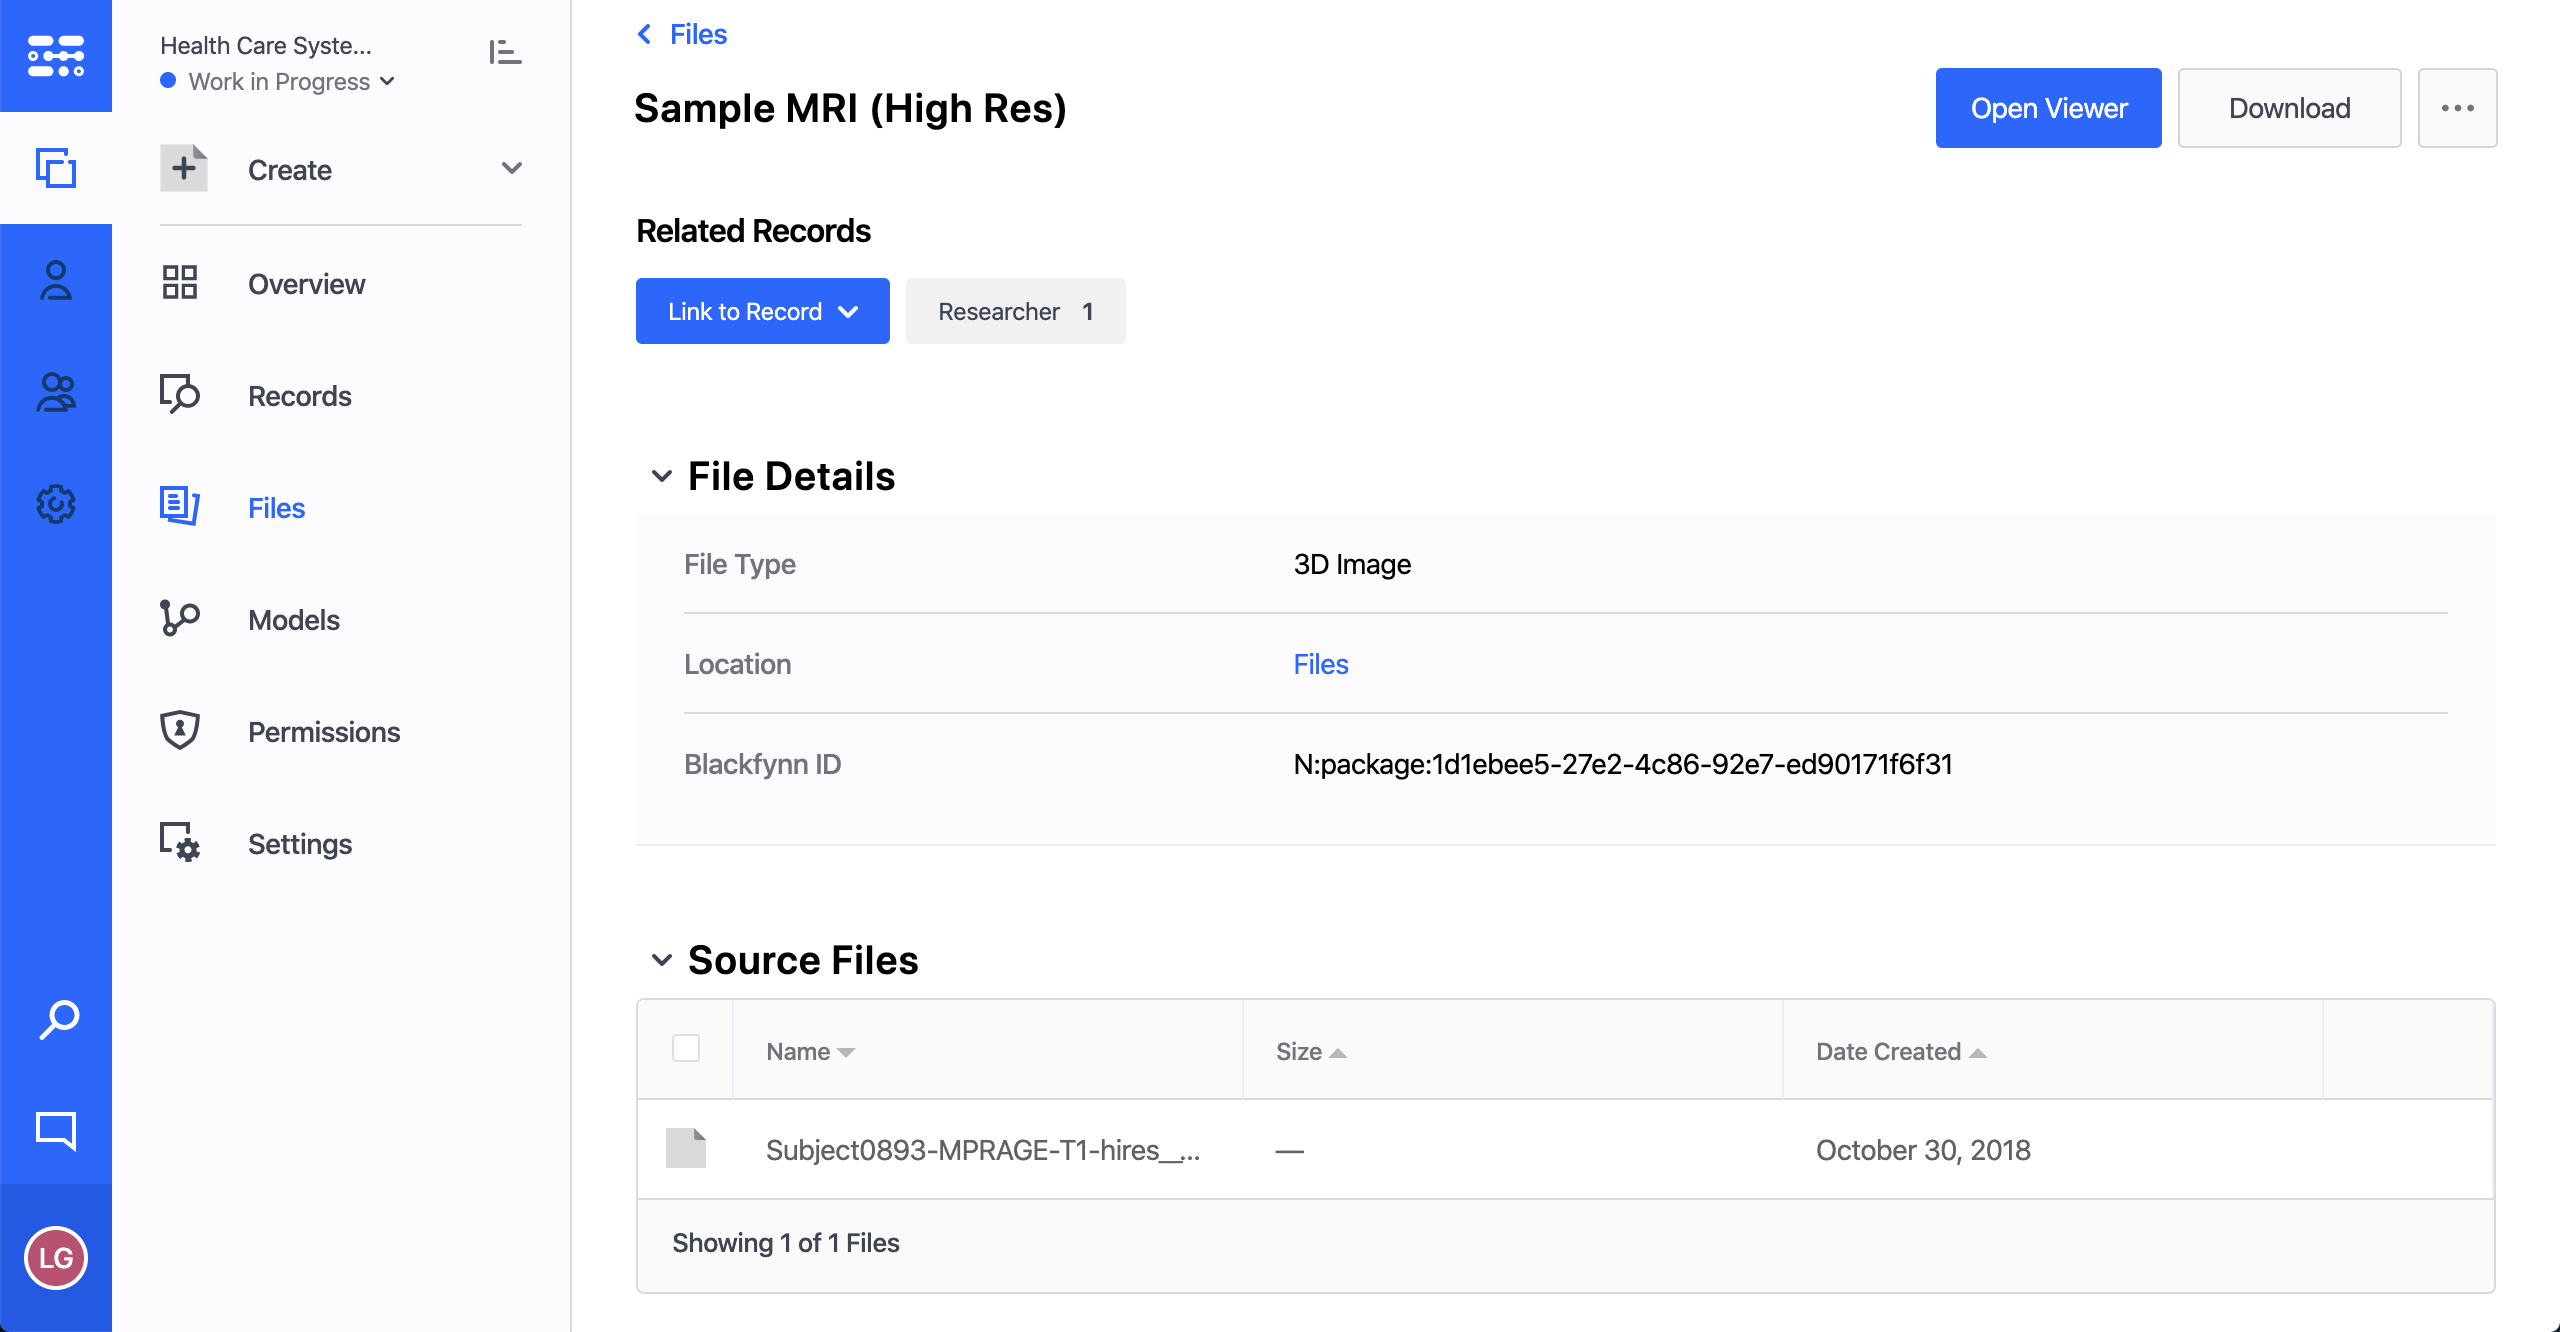Go to Records in the sidebar
This screenshot has height=1332, width=2560.
point(299,396)
